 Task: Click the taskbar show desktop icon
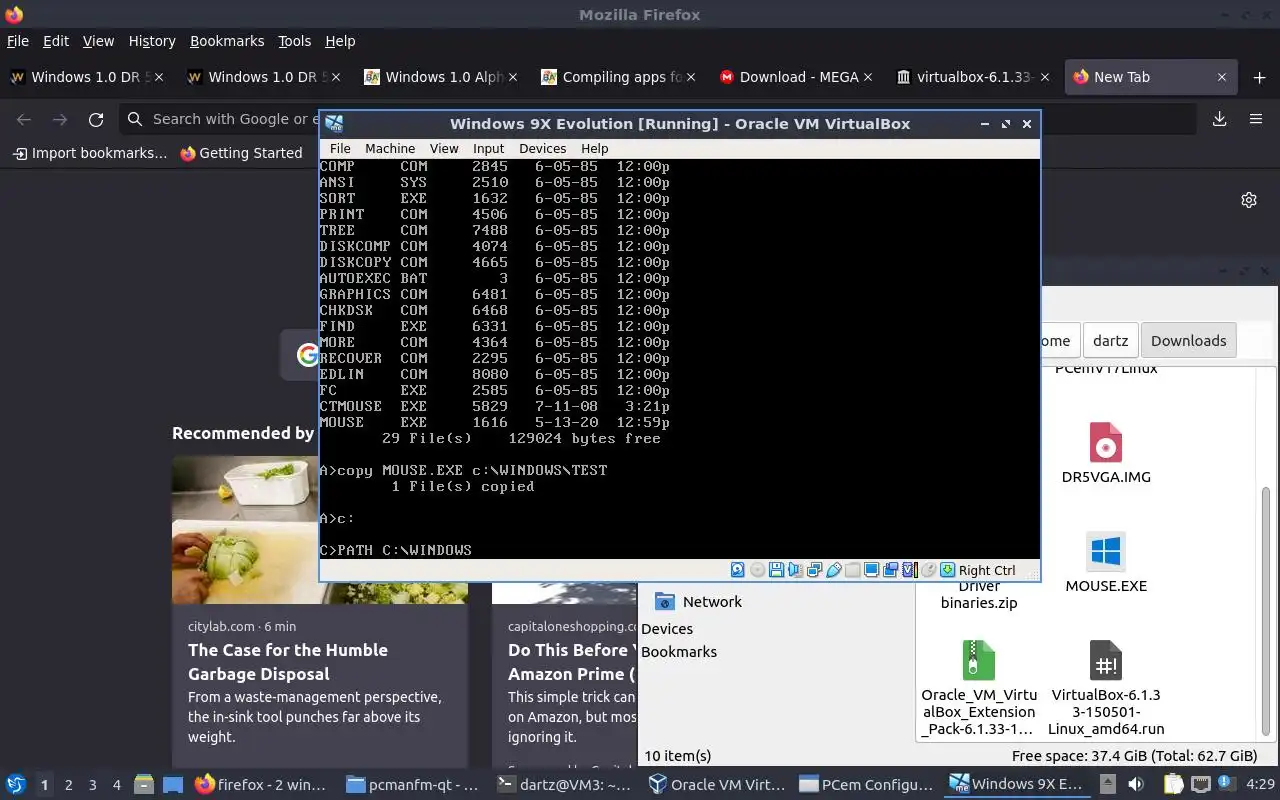click(173, 785)
